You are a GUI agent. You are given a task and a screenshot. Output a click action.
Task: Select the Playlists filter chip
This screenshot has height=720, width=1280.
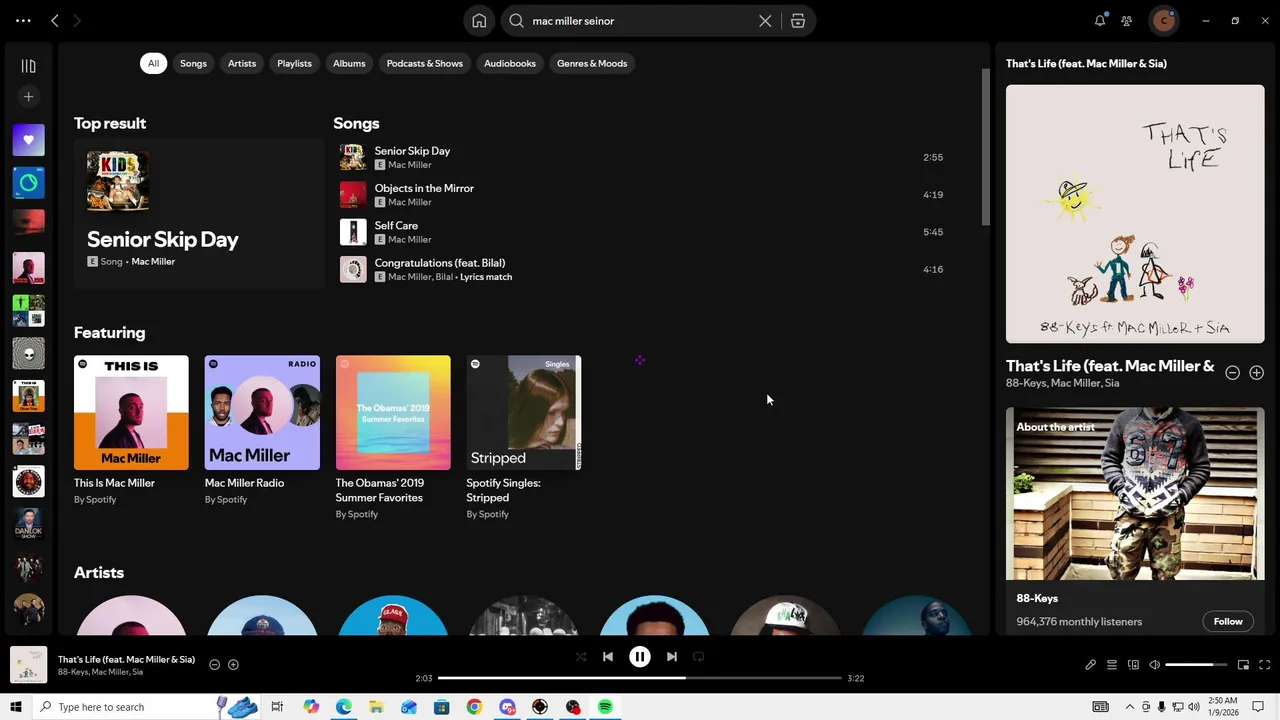pos(294,63)
